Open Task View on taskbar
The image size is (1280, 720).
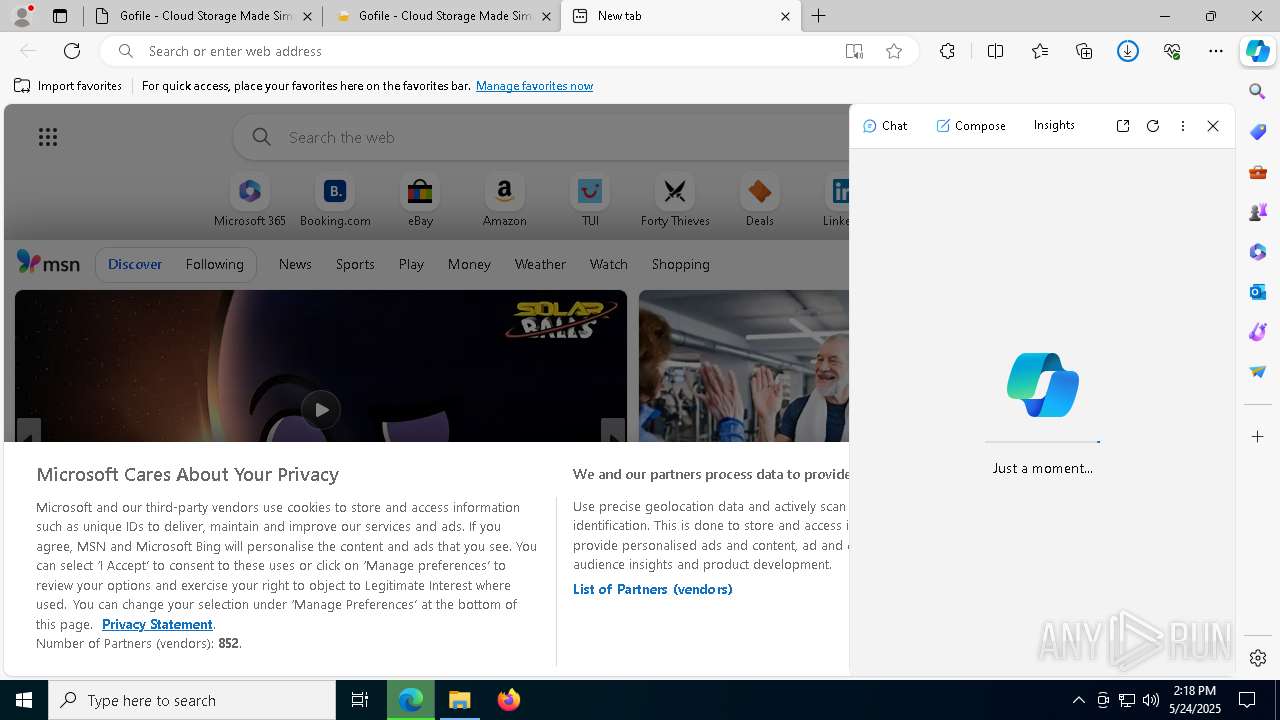point(360,700)
